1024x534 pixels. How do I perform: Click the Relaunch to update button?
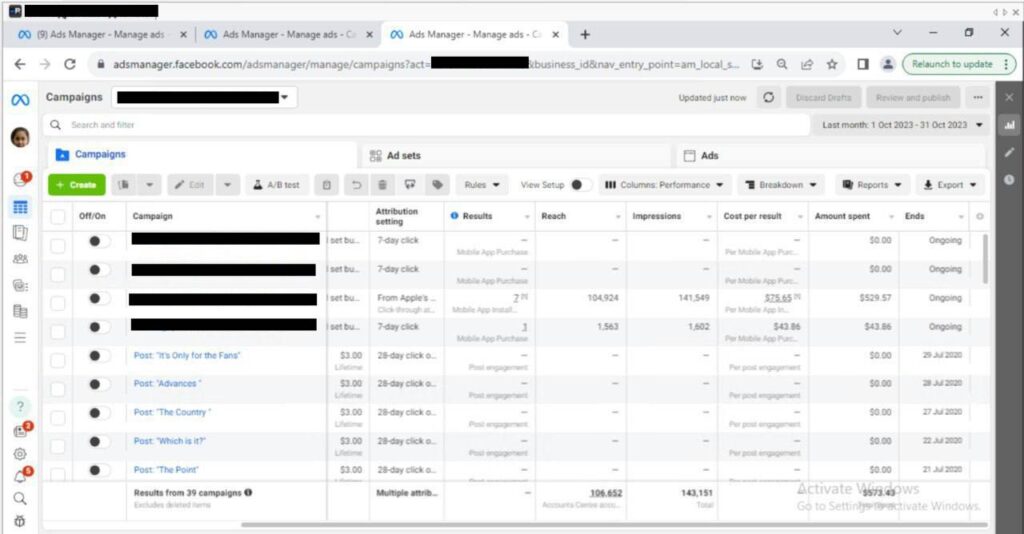click(x=957, y=64)
